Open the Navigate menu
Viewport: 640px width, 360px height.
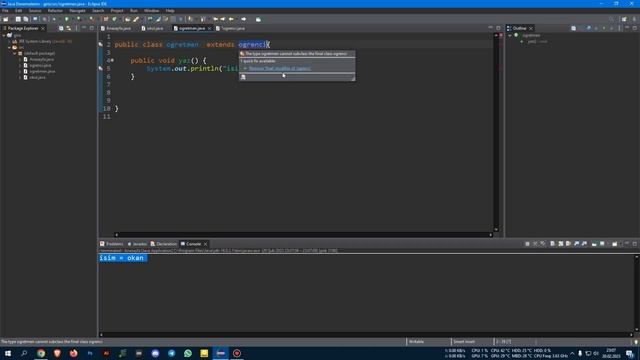[77, 11]
